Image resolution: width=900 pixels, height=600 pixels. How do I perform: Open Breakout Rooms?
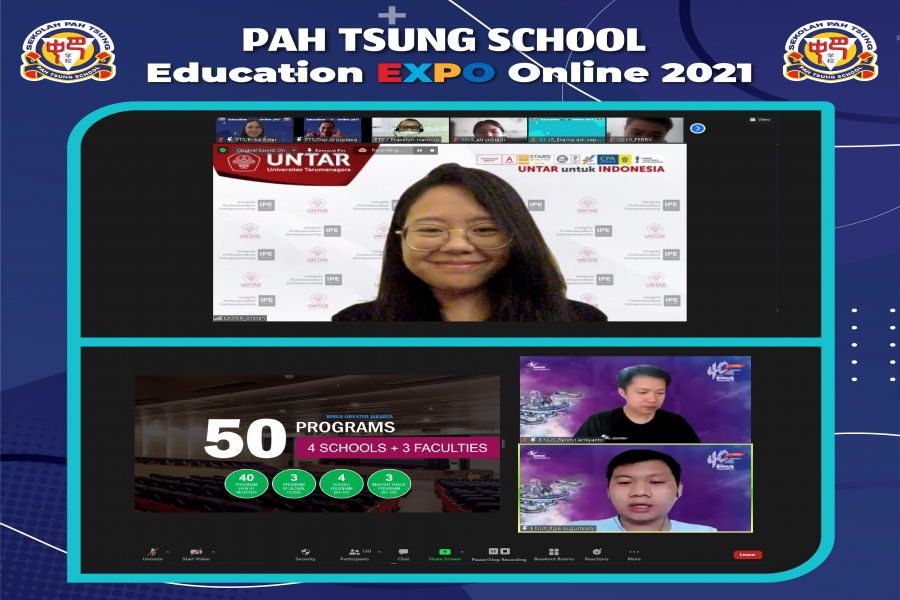553,551
